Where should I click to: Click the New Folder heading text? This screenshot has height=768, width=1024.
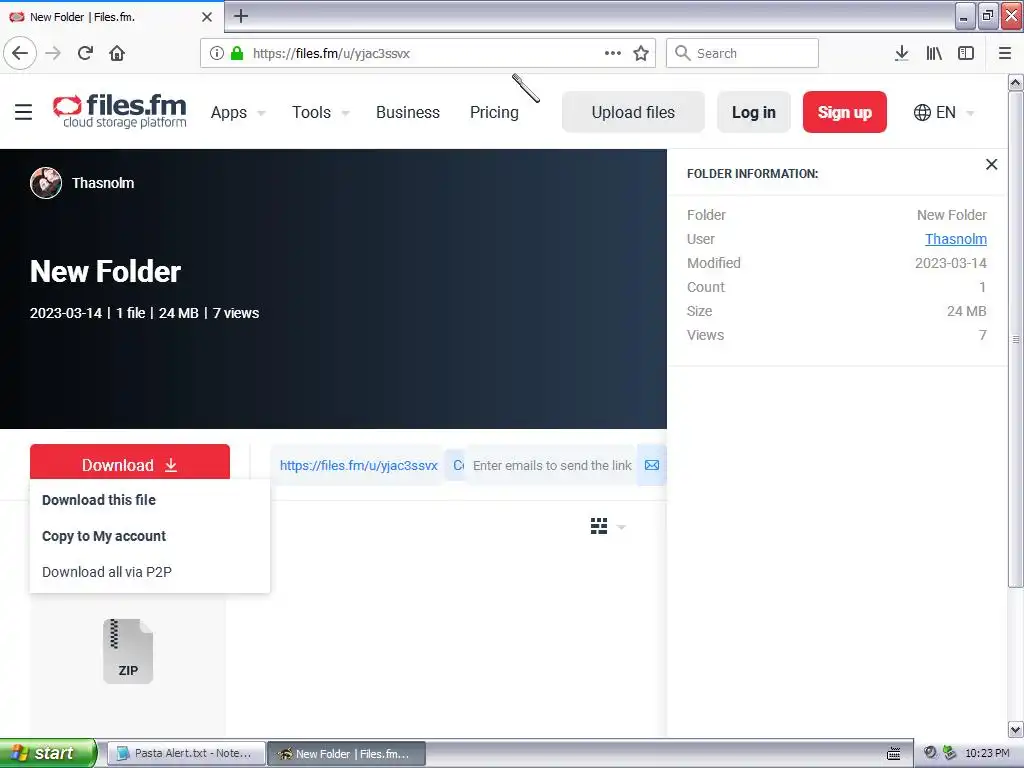click(x=105, y=271)
